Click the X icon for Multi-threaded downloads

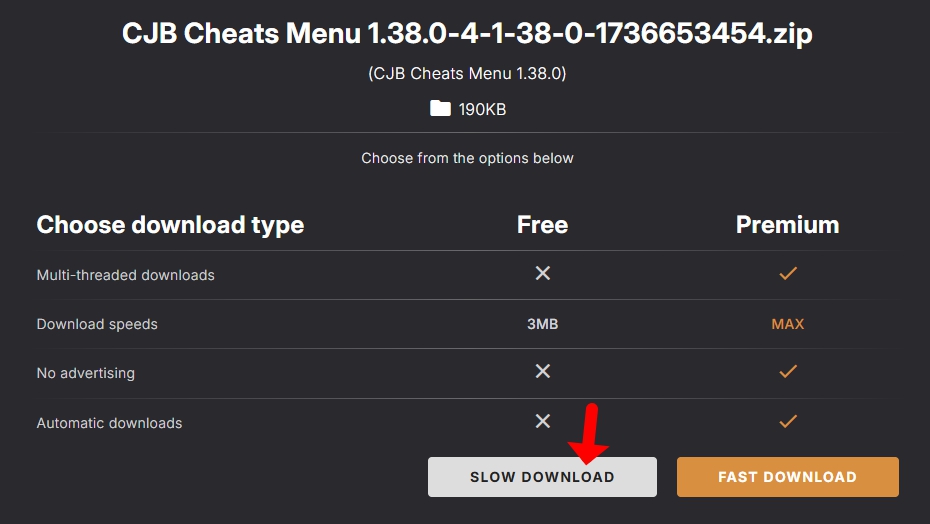543,273
